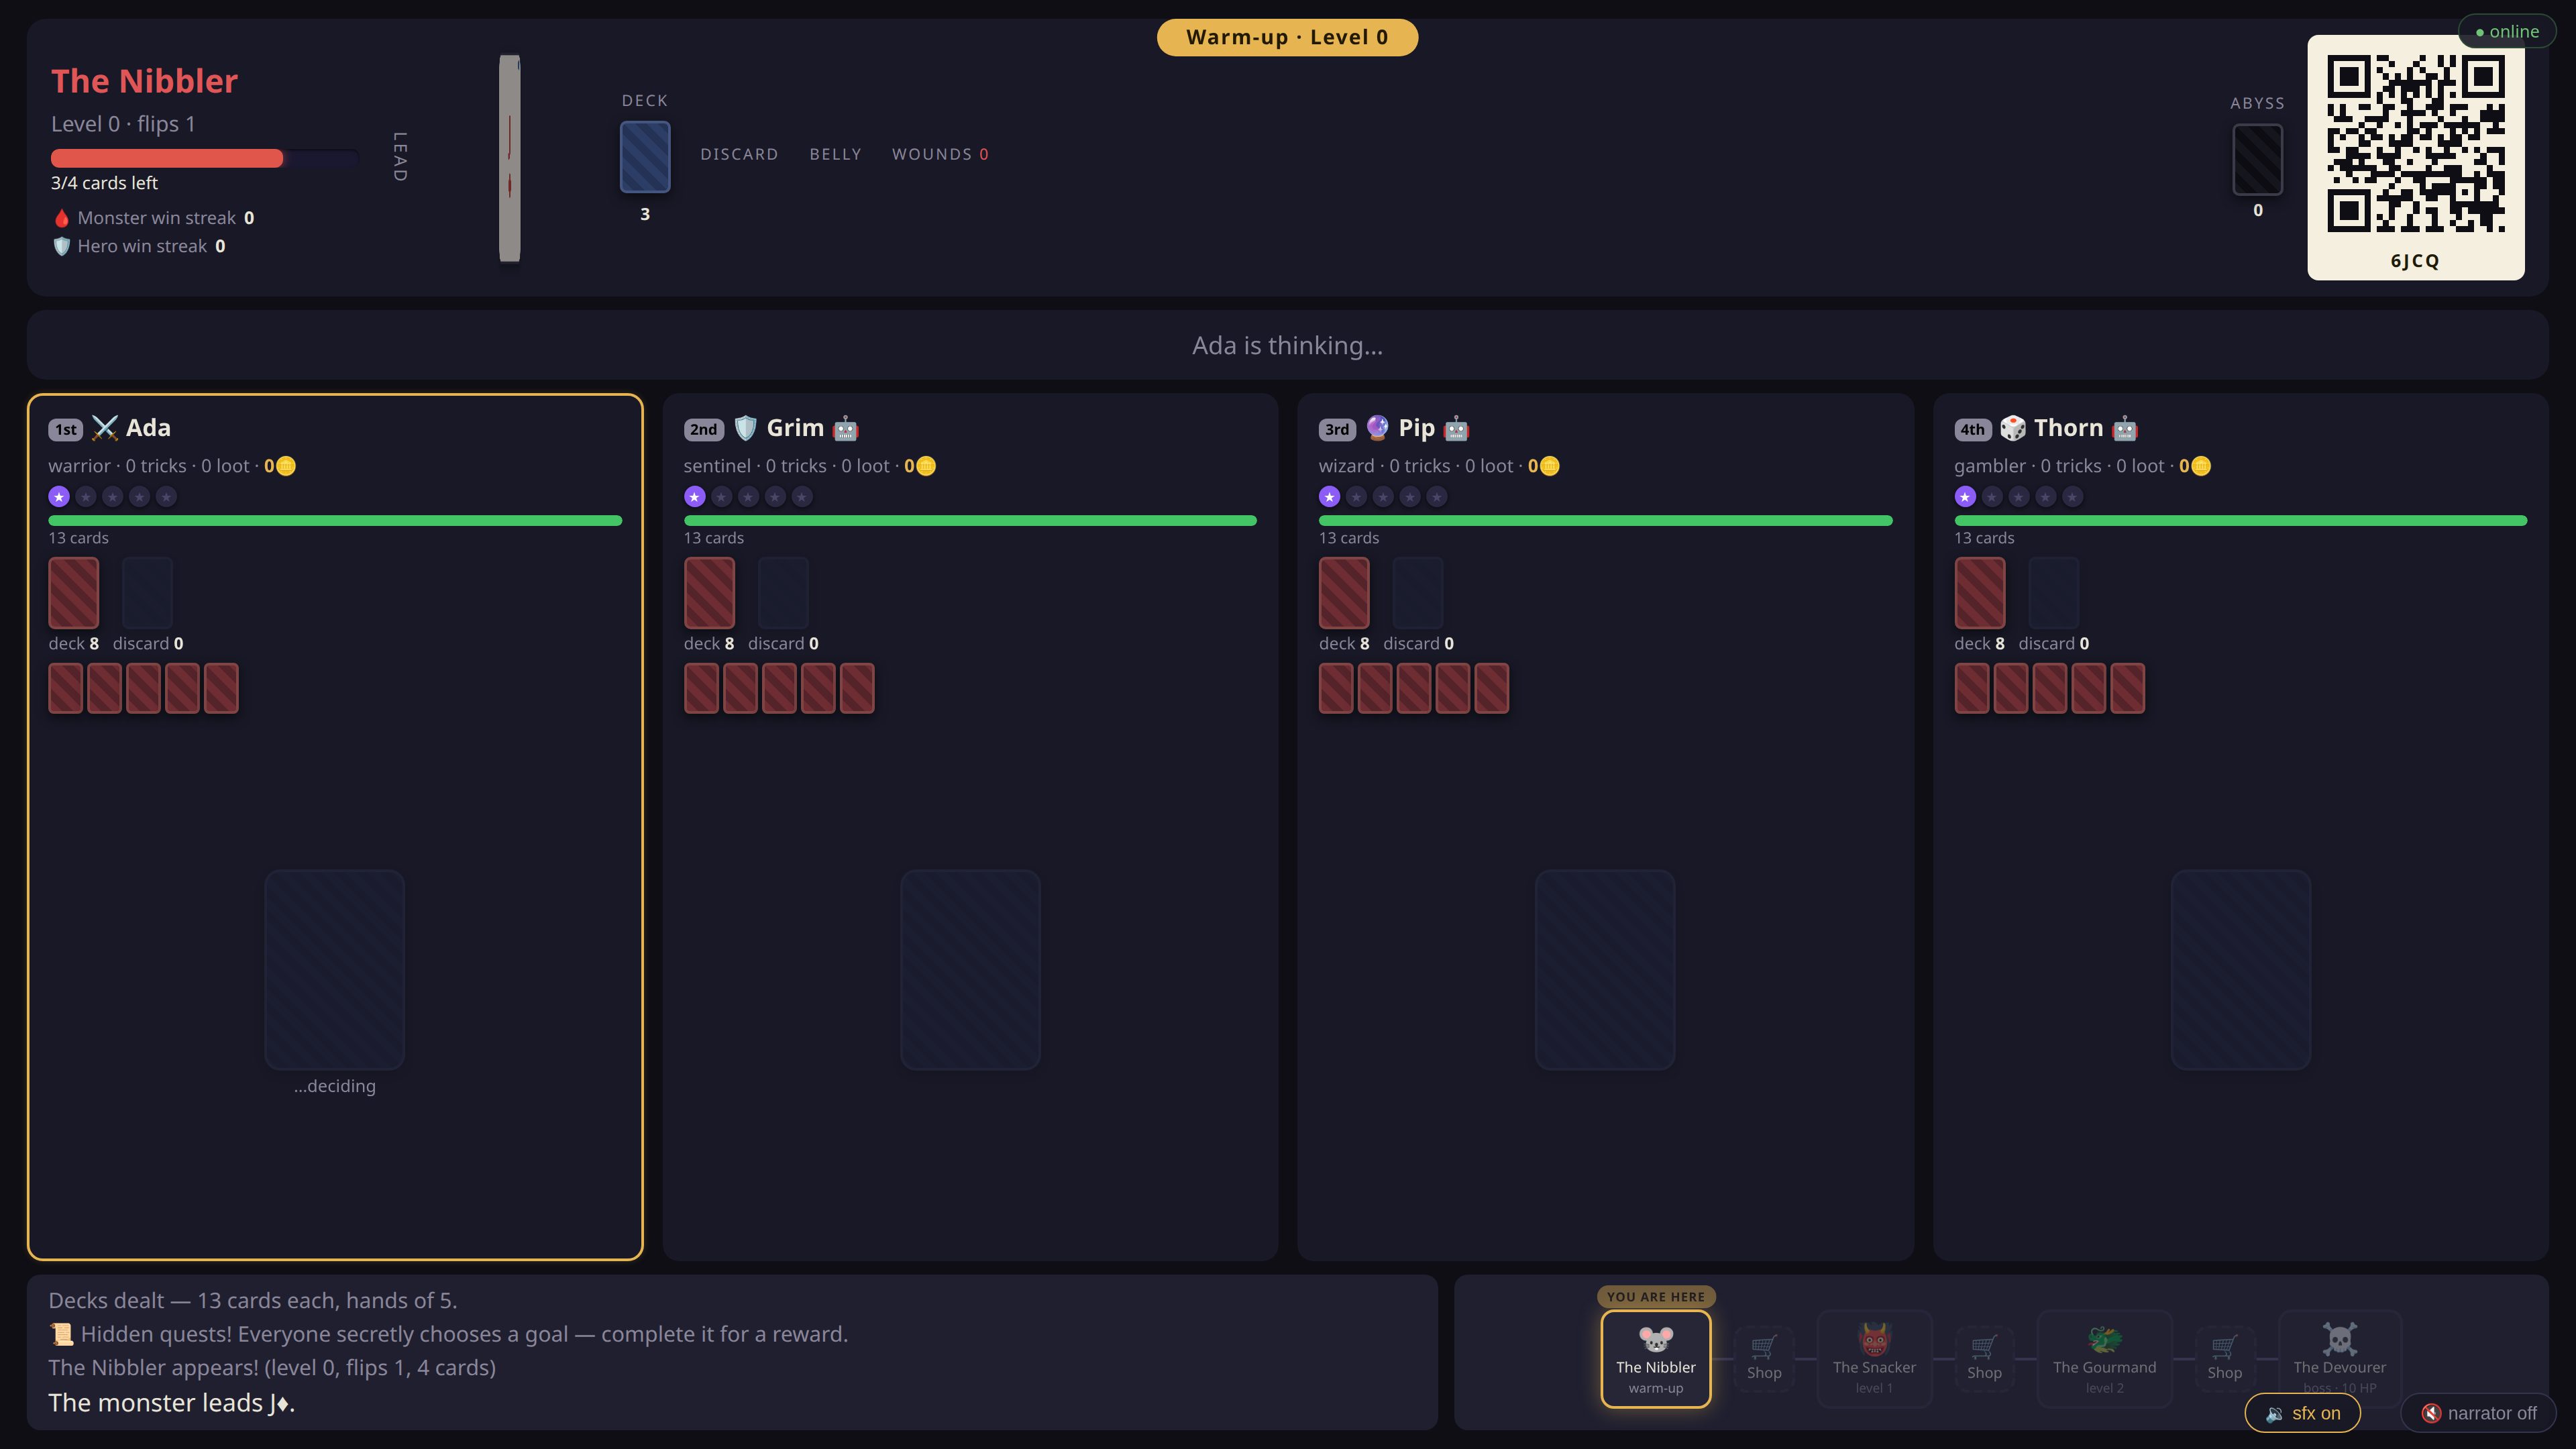Click Ada's red deck pile
This screenshot has height=1449, width=2576.
tap(74, 592)
